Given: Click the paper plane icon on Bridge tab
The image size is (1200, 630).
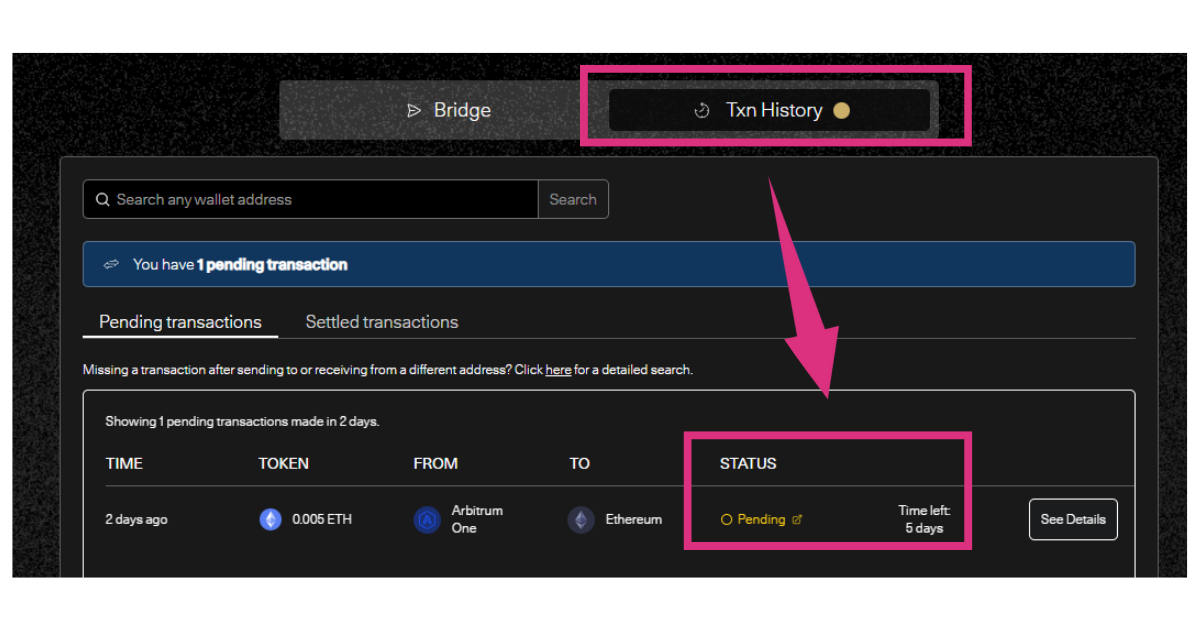Looking at the screenshot, I should click(x=414, y=111).
